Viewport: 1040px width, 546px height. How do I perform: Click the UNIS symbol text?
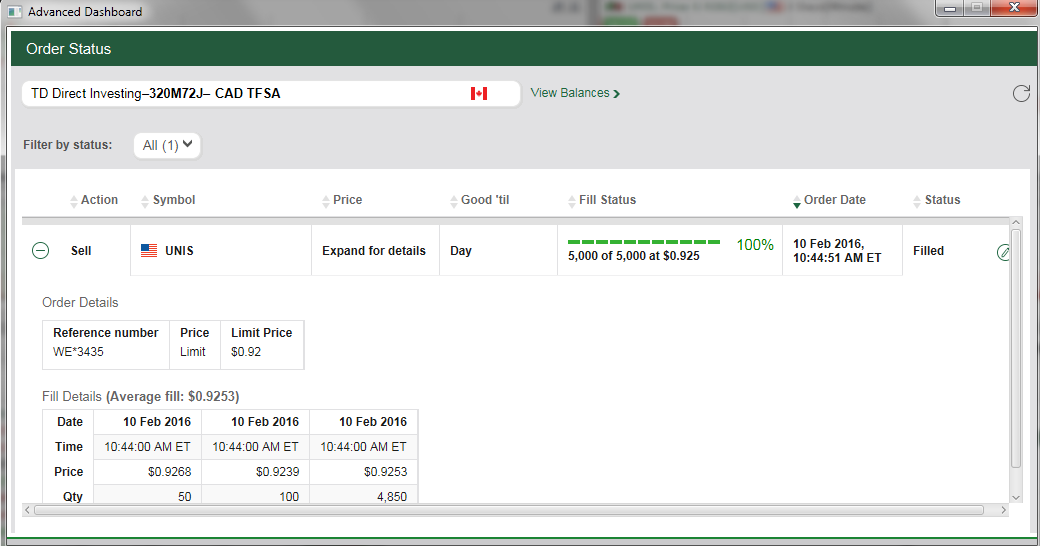pos(179,251)
